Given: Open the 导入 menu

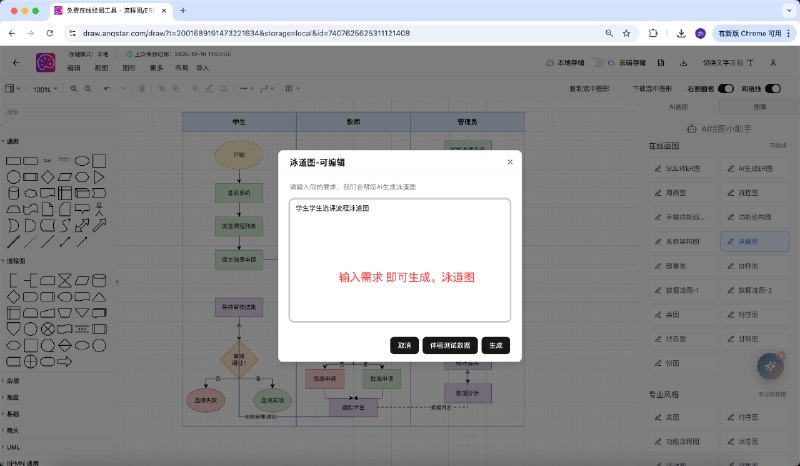Looking at the screenshot, I should coord(203,68).
